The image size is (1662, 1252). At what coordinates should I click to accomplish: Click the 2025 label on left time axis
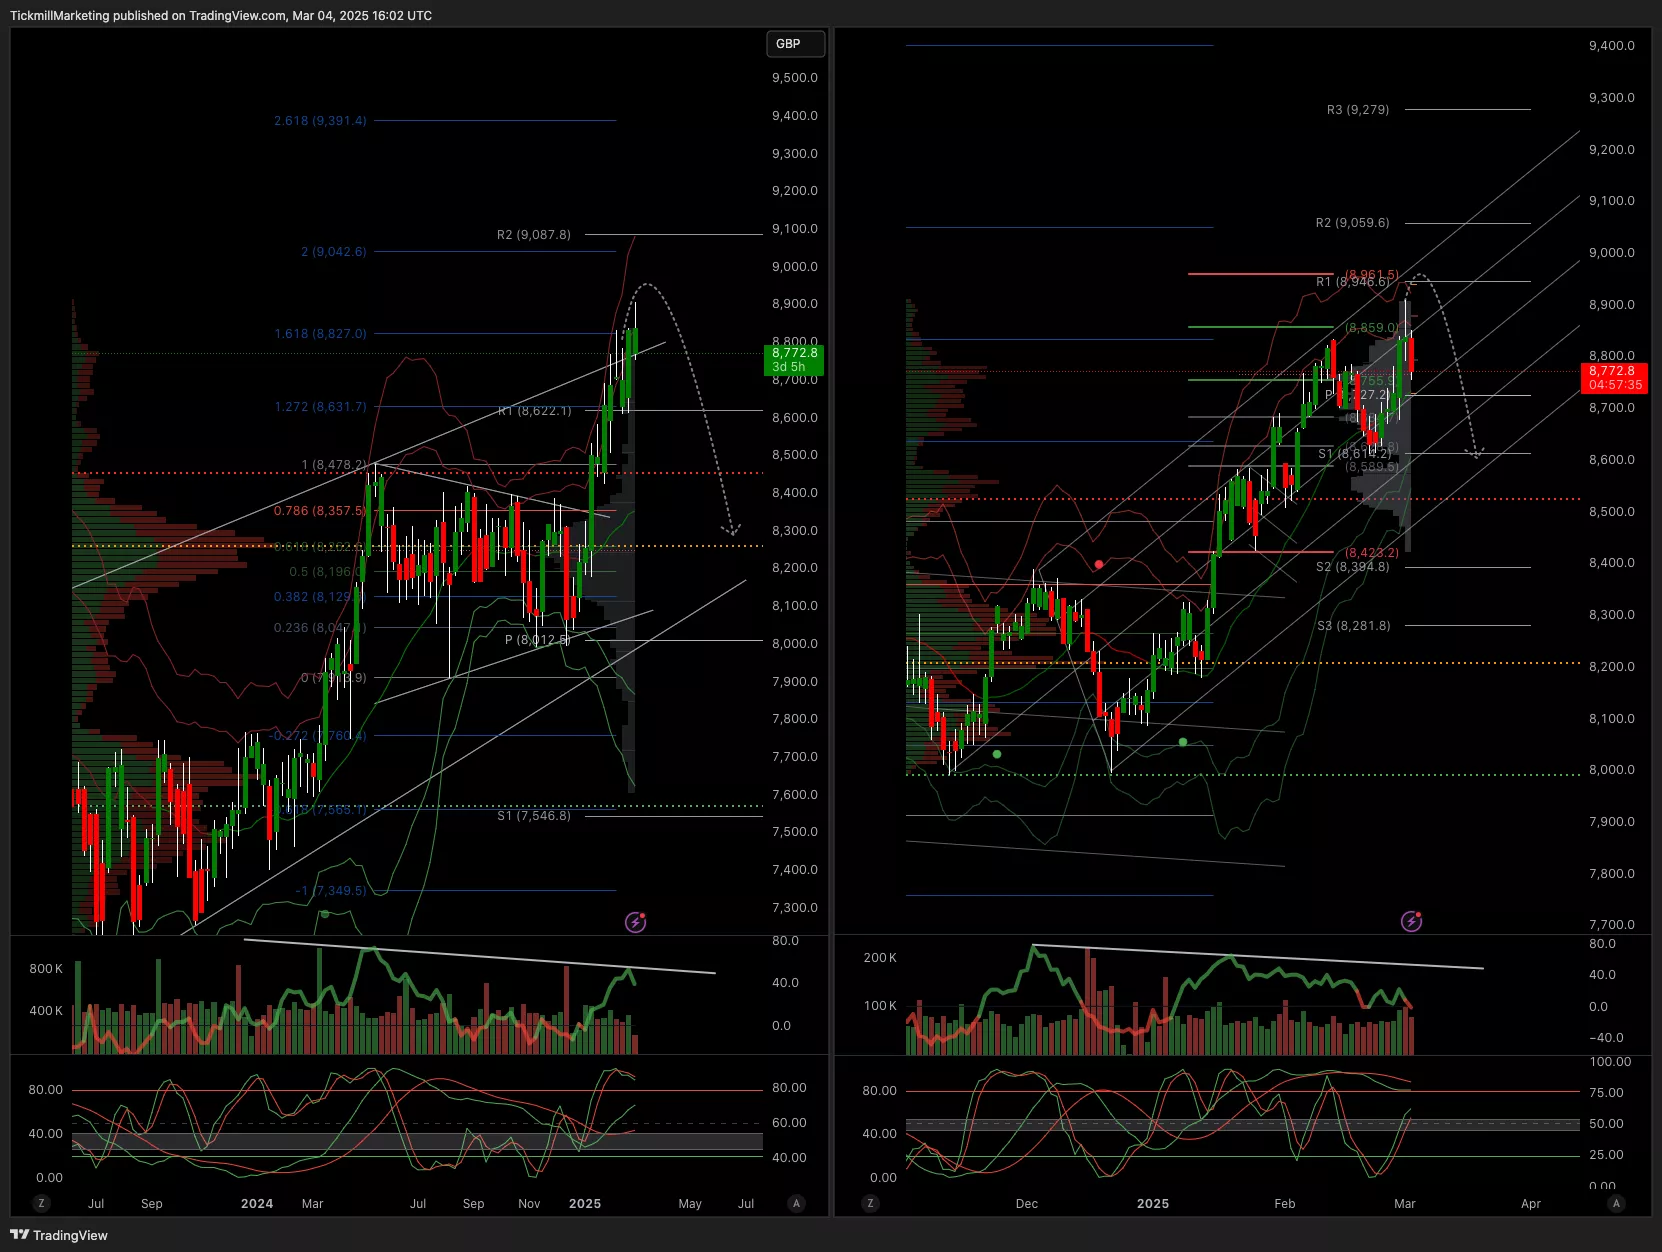[x=584, y=1204]
